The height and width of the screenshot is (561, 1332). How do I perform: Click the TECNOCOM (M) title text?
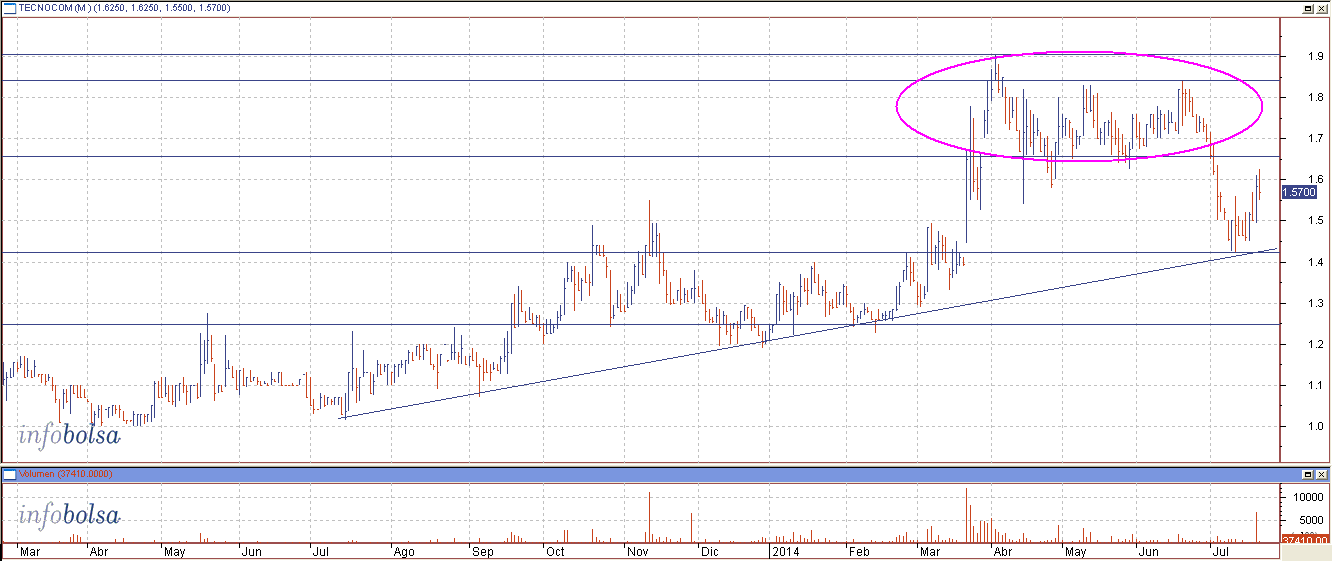(54, 8)
